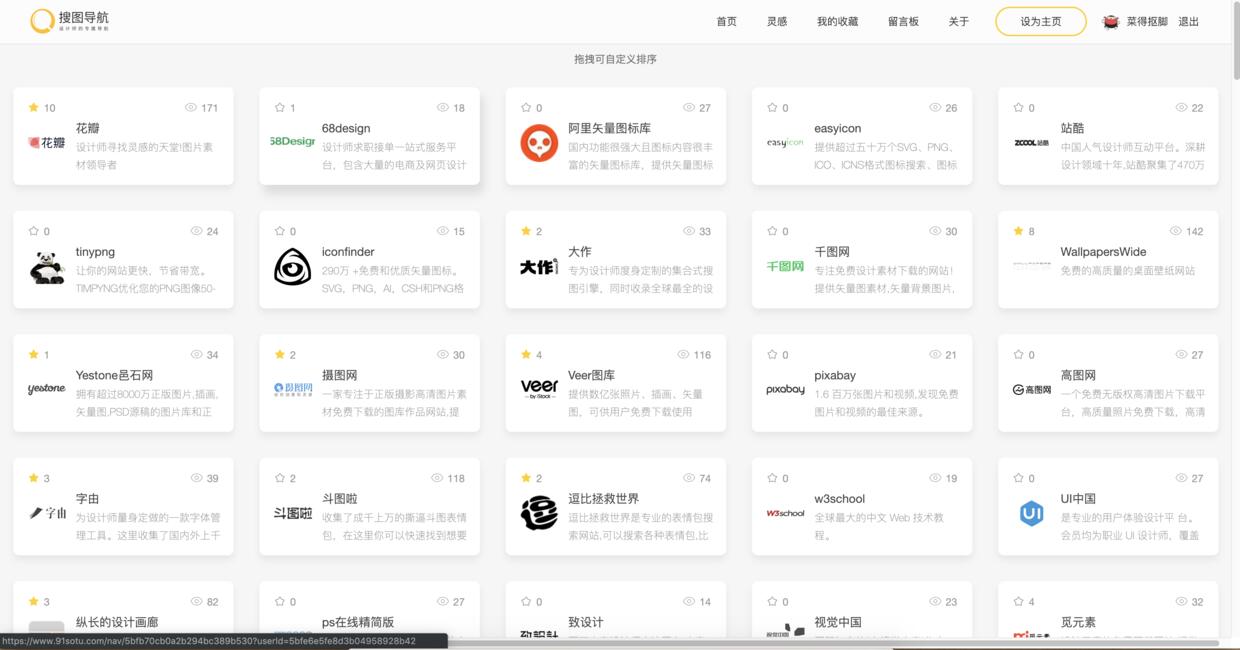Screen dimensions: 1240x650
Task: Unfavorite 花瓣 using its star
Action: point(33,108)
